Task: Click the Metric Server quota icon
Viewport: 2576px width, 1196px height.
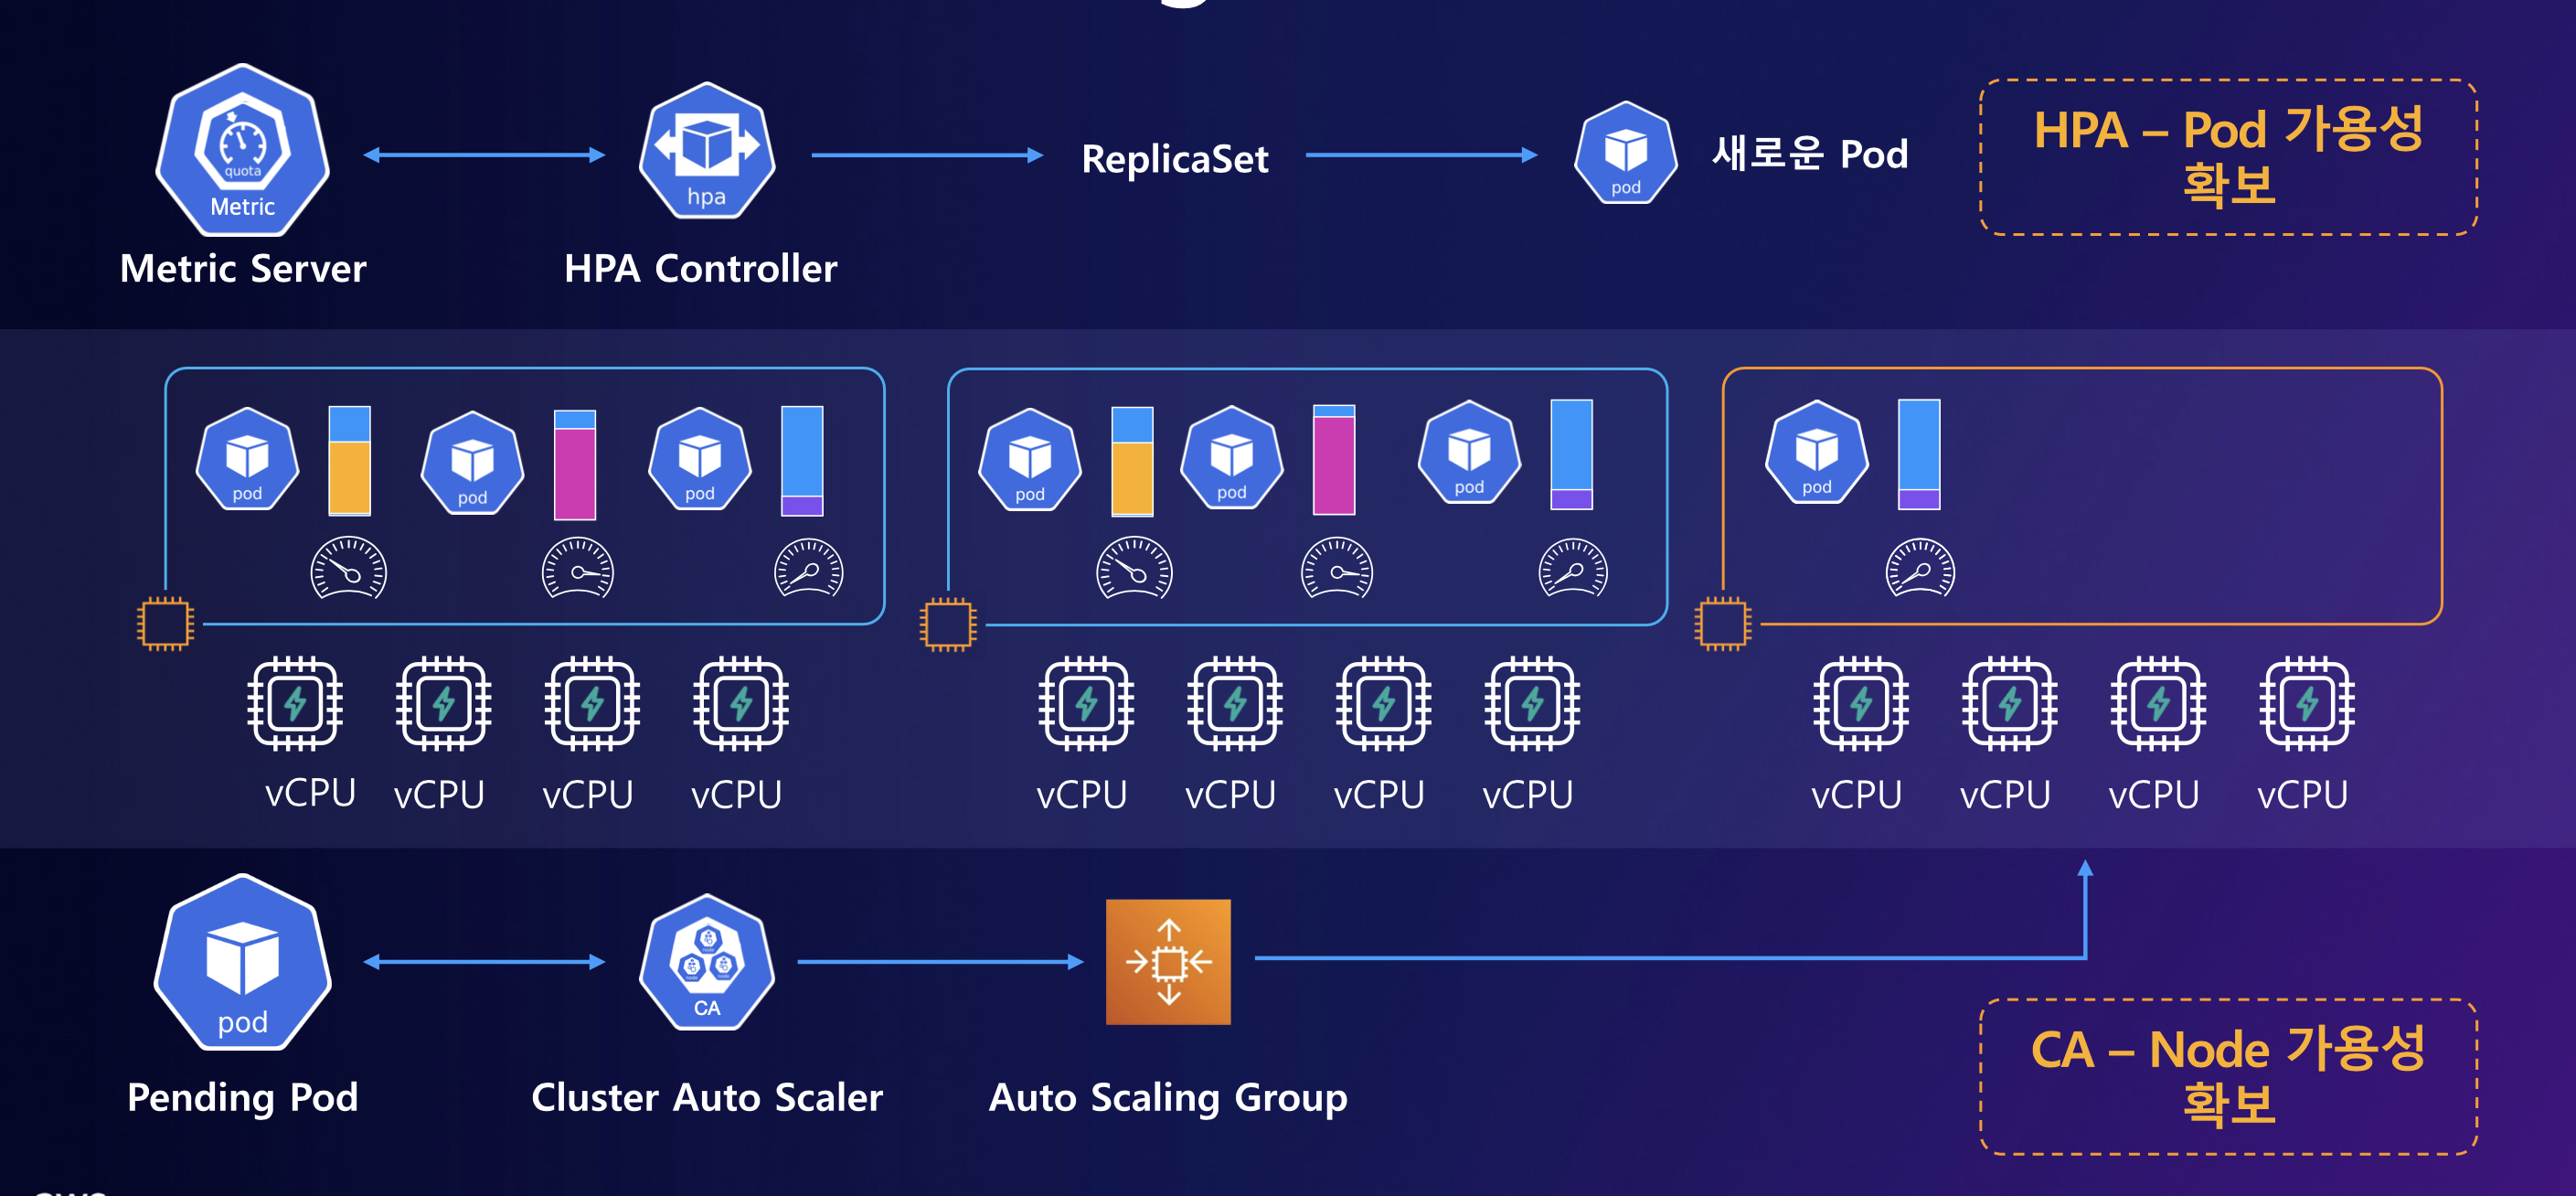Action: coord(242,150)
